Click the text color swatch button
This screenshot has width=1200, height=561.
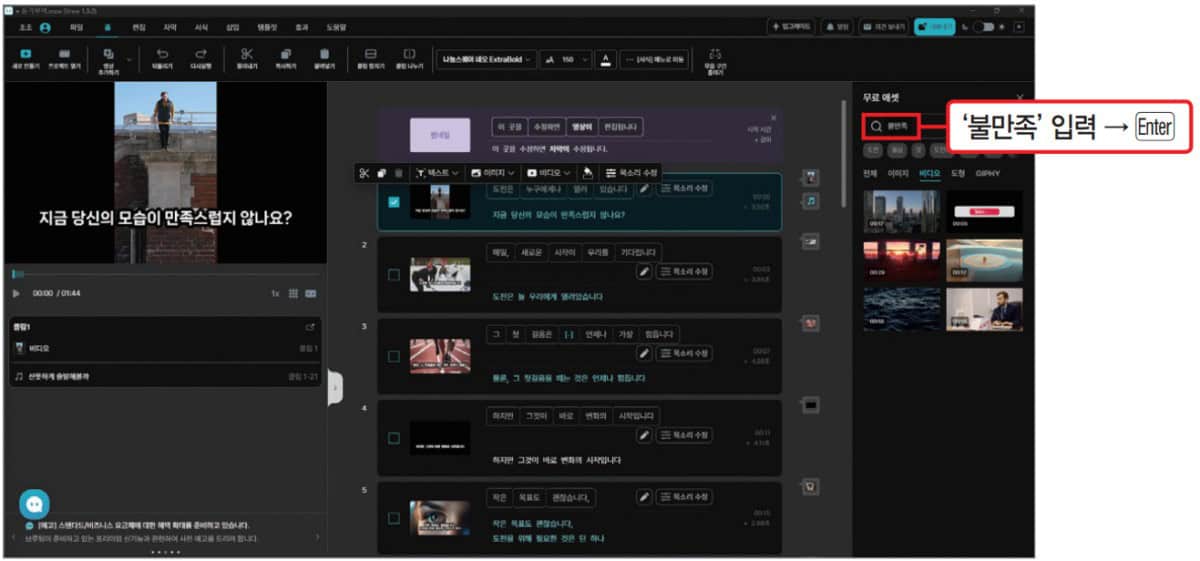coord(606,59)
